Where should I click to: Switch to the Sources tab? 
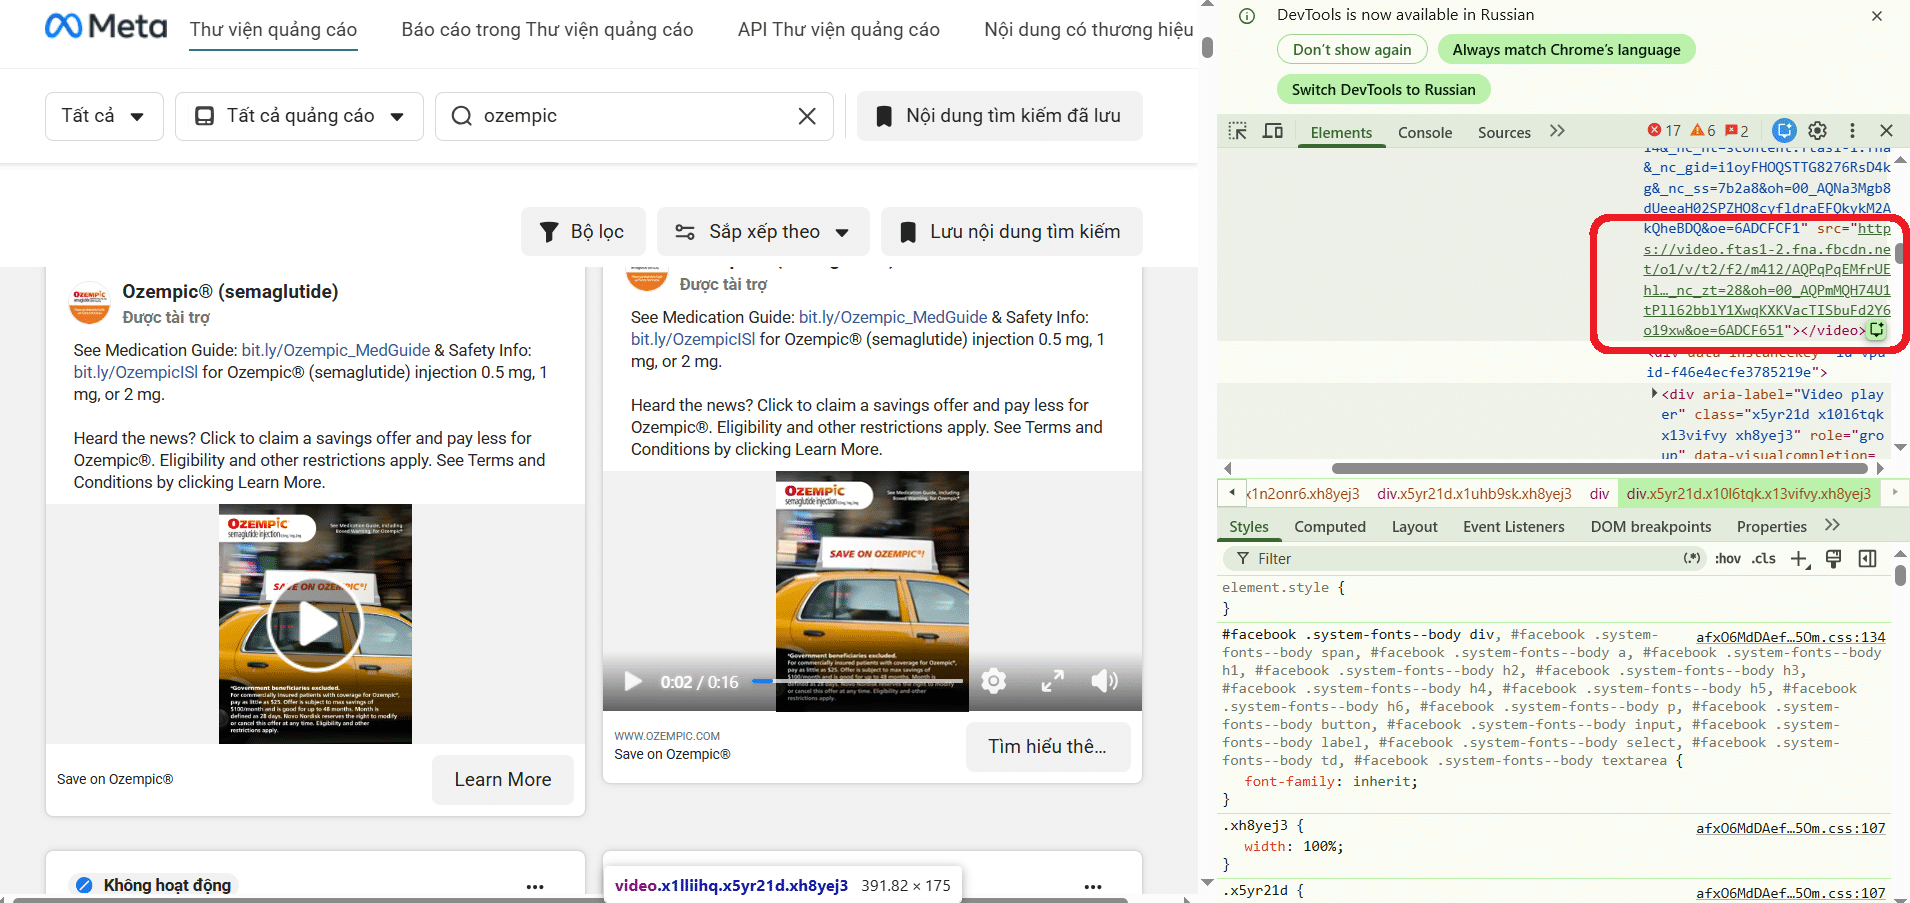pos(1504,132)
